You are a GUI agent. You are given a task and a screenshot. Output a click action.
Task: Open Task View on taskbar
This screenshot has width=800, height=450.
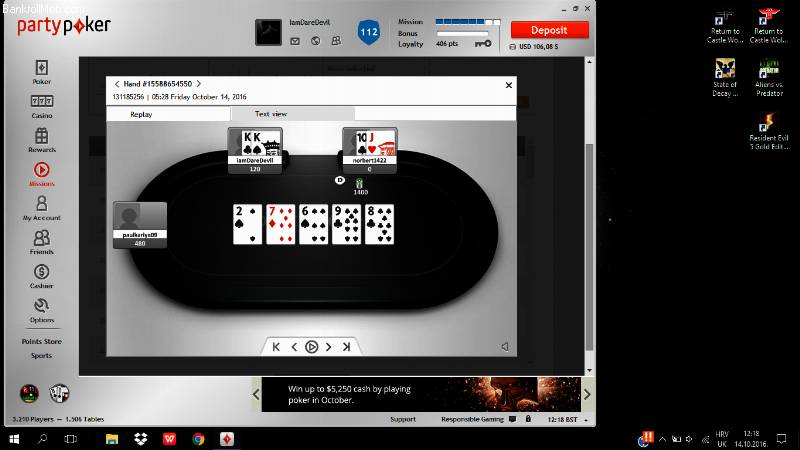point(70,439)
